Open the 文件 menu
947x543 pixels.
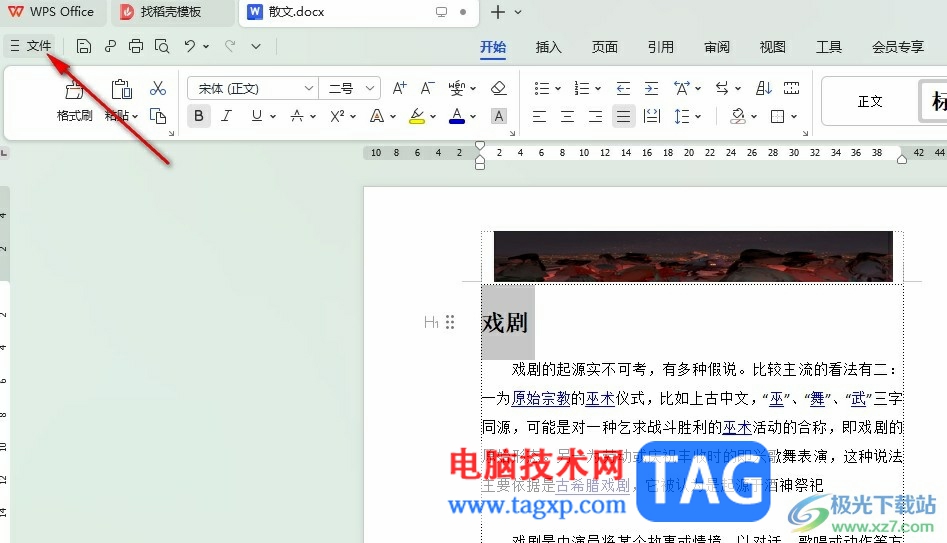tap(31, 46)
